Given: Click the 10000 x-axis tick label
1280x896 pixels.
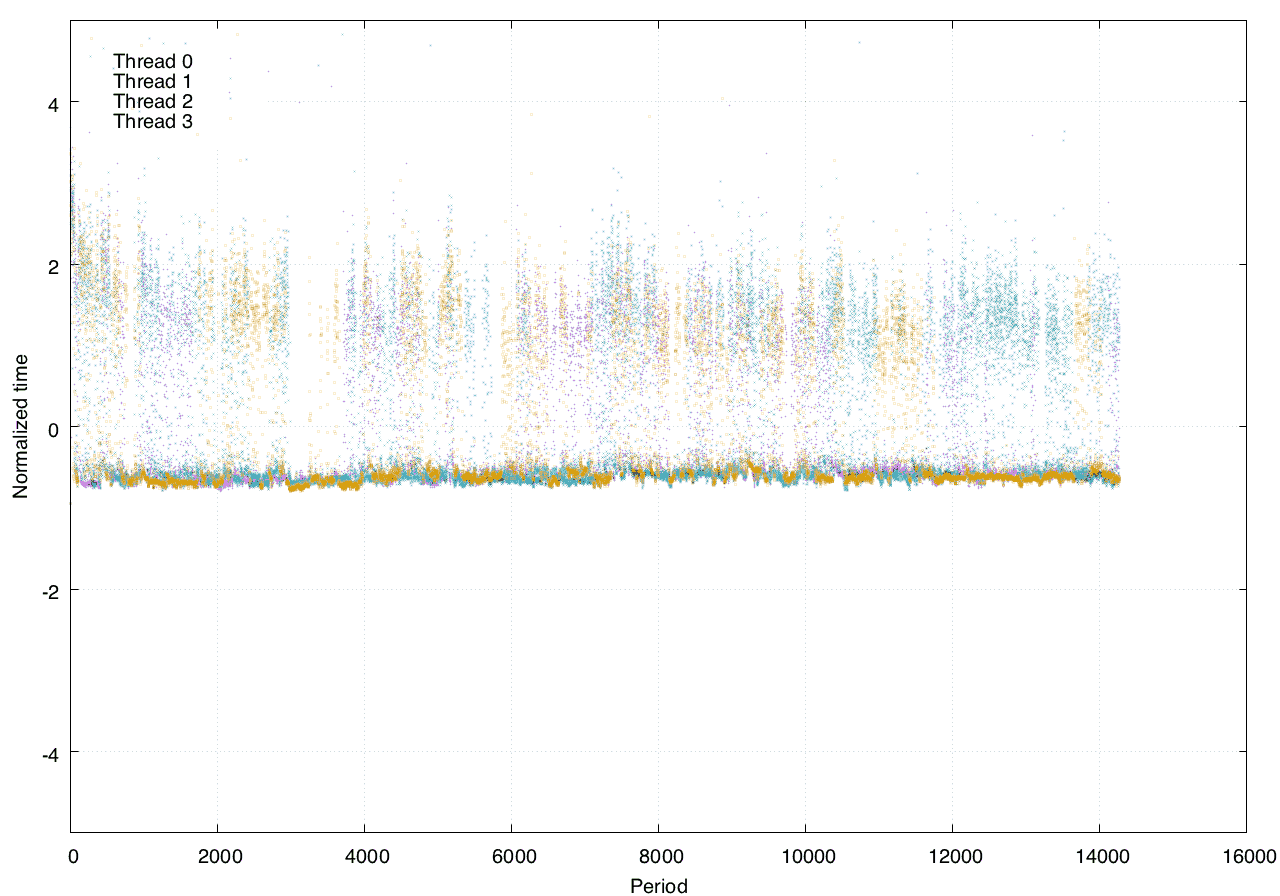Looking at the screenshot, I should [x=805, y=856].
